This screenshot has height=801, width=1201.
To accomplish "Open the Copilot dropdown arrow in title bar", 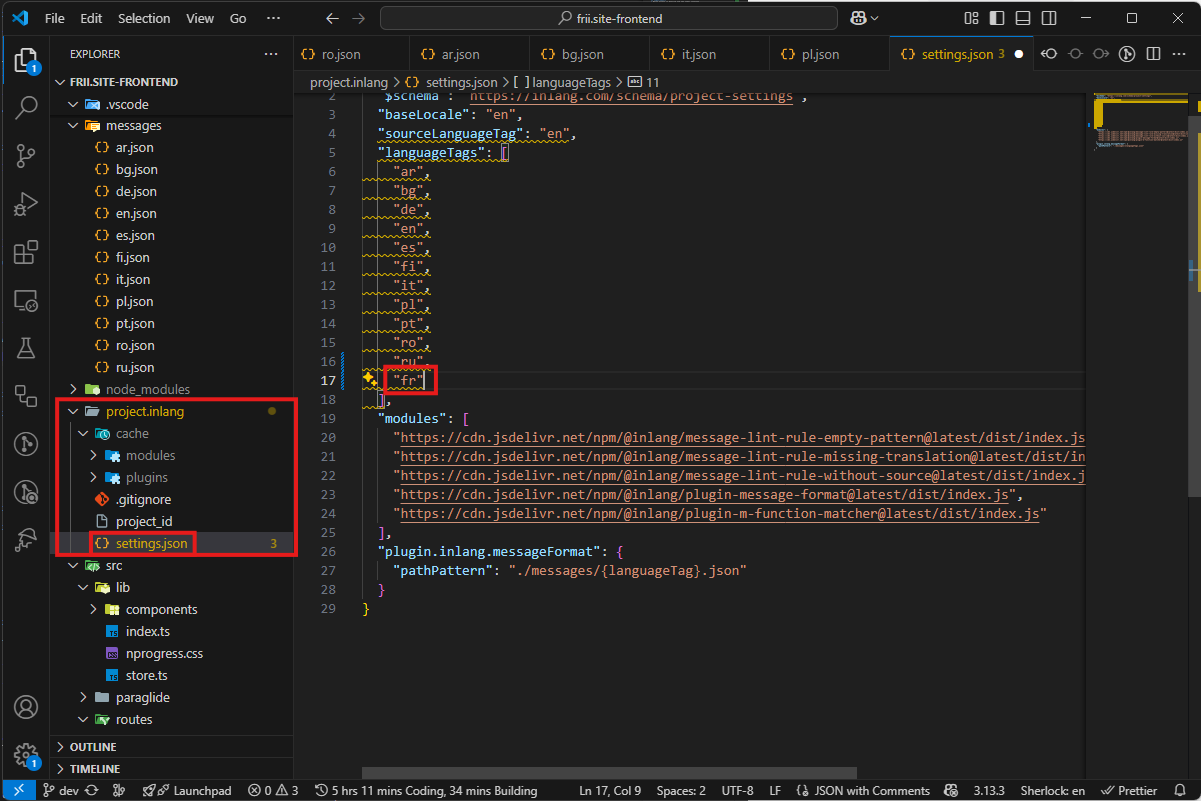I will (x=875, y=18).
